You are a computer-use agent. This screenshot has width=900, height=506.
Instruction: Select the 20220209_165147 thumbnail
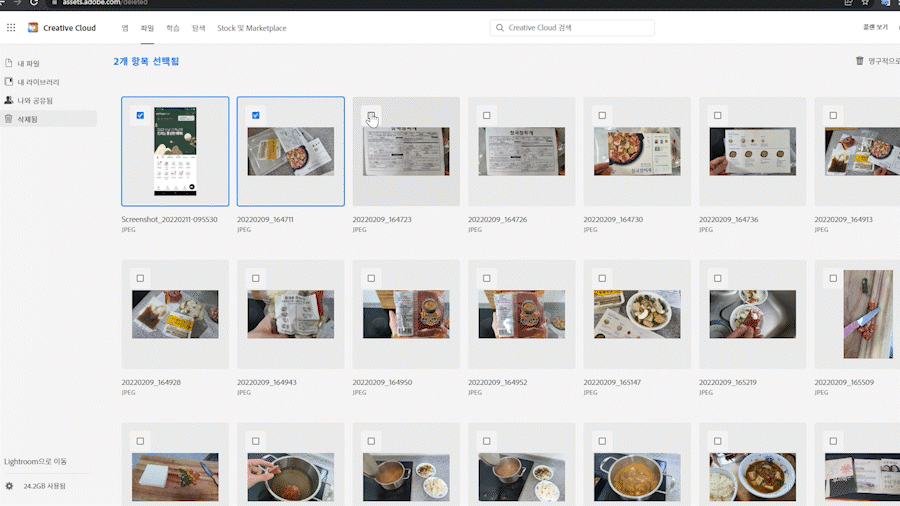point(637,314)
